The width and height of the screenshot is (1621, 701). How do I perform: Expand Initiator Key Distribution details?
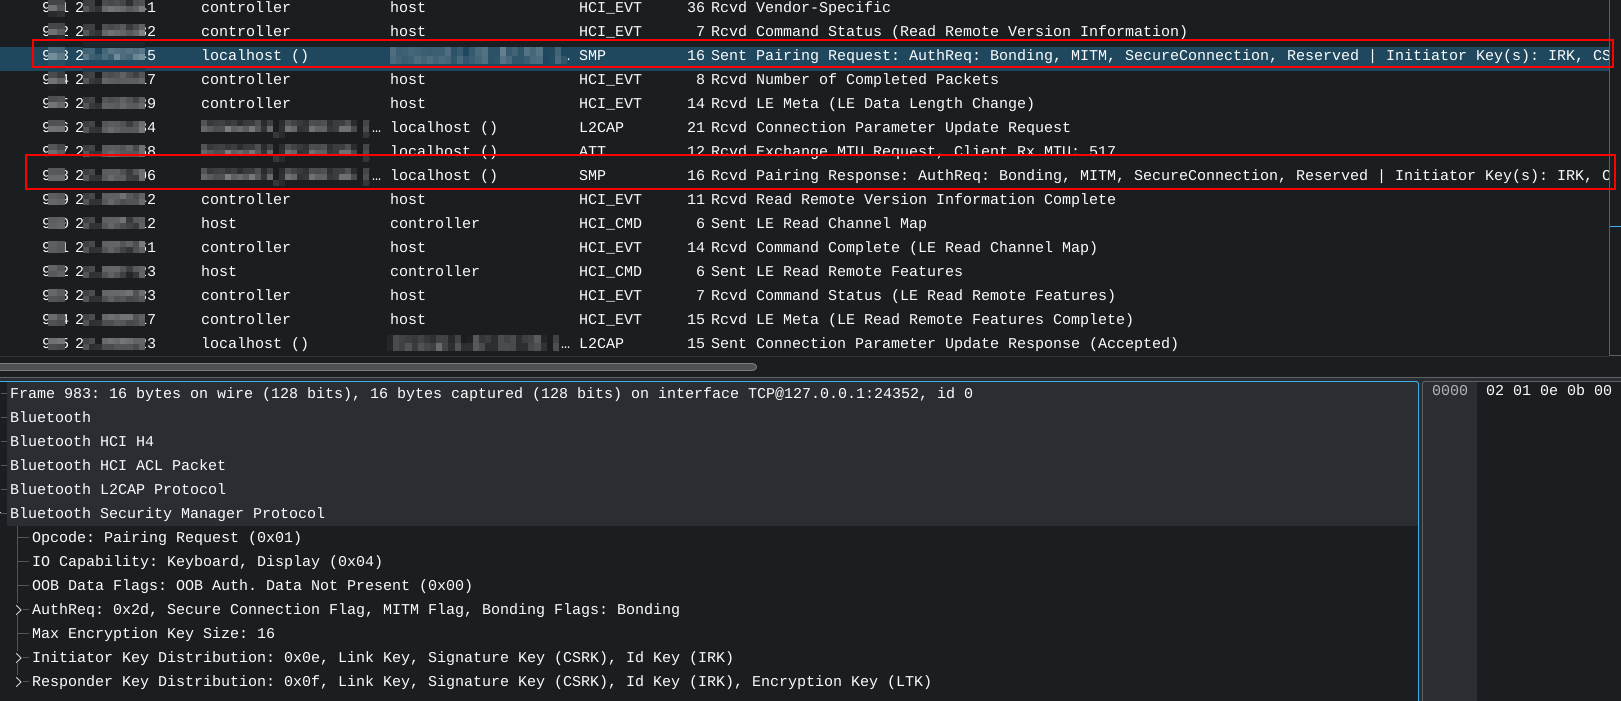18,658
